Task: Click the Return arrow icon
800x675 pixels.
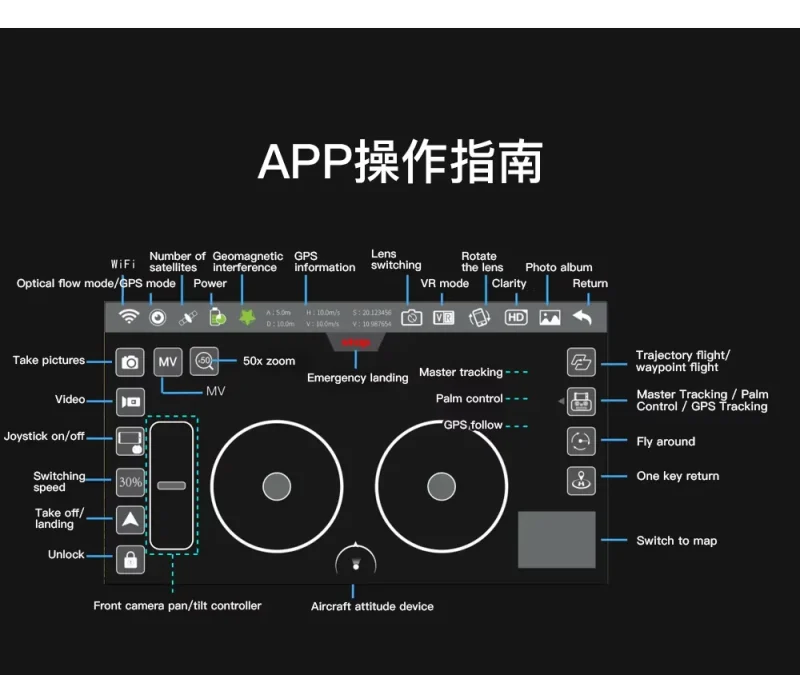Action: point(582,317)
